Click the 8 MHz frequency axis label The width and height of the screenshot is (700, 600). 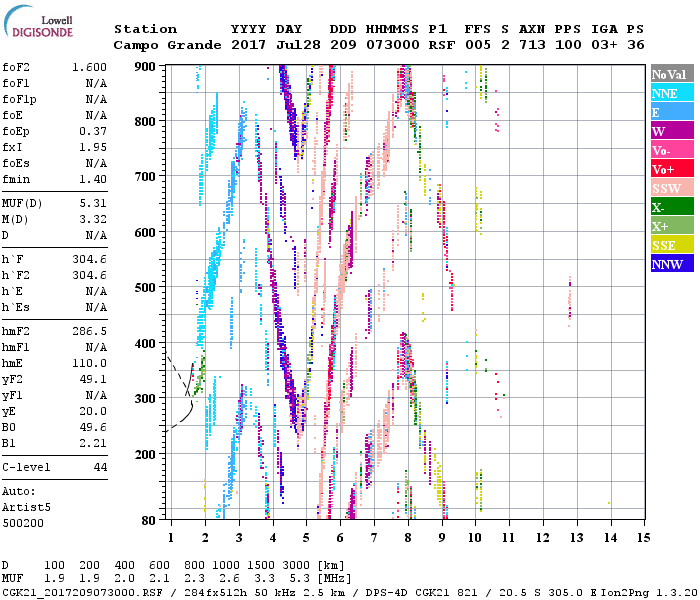(408, 538)
